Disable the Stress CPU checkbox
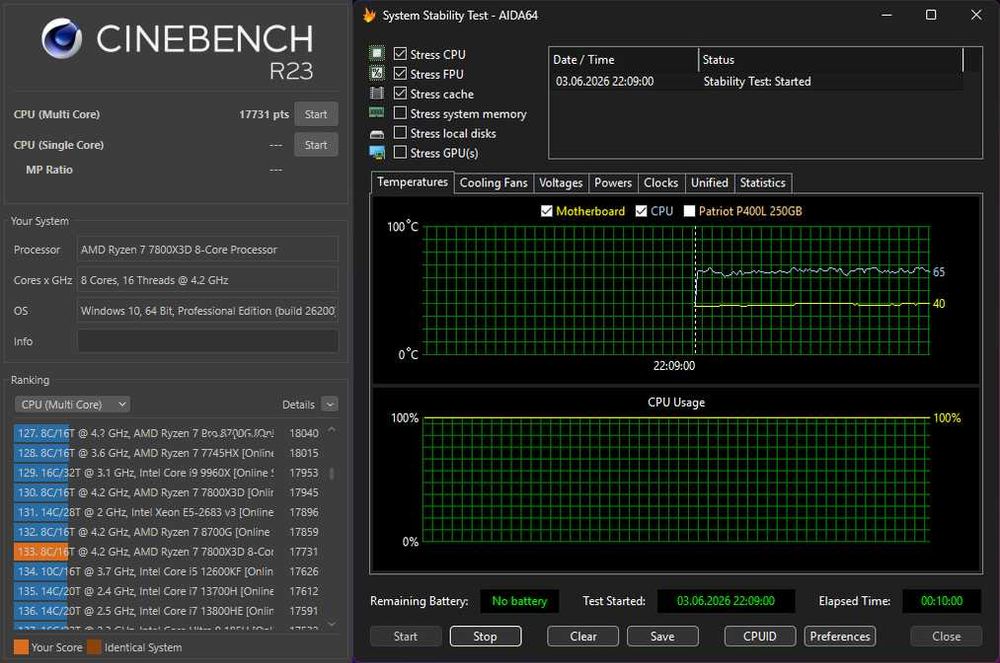The height and width of the screenshot is (663, 1000). (400, 54)
